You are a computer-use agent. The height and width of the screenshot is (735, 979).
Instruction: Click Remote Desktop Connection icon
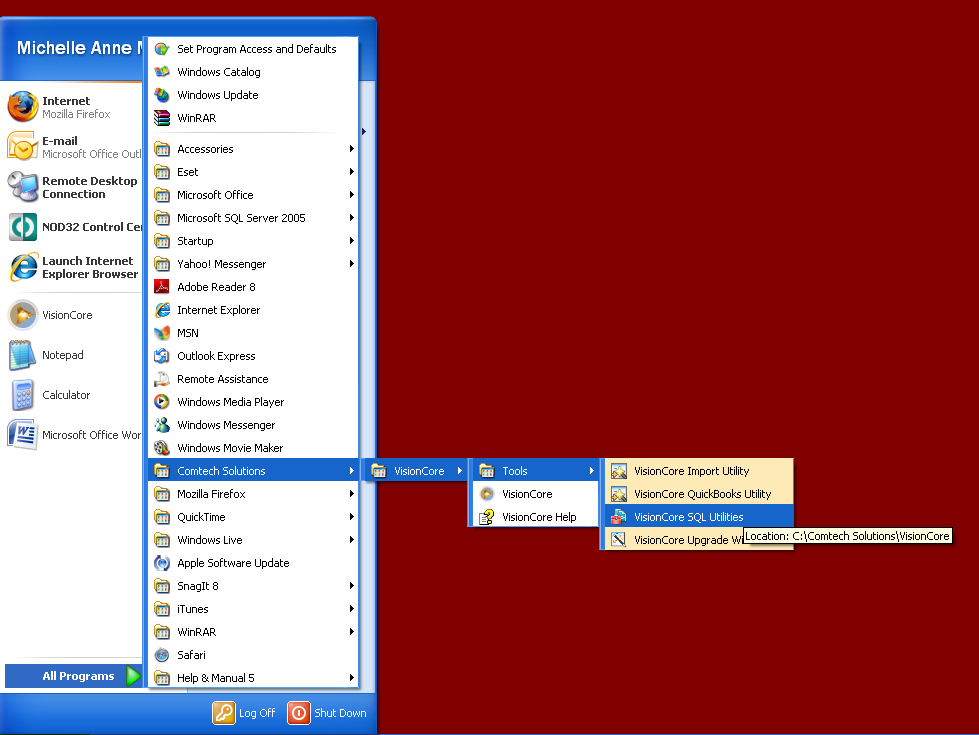coord(22,187)
